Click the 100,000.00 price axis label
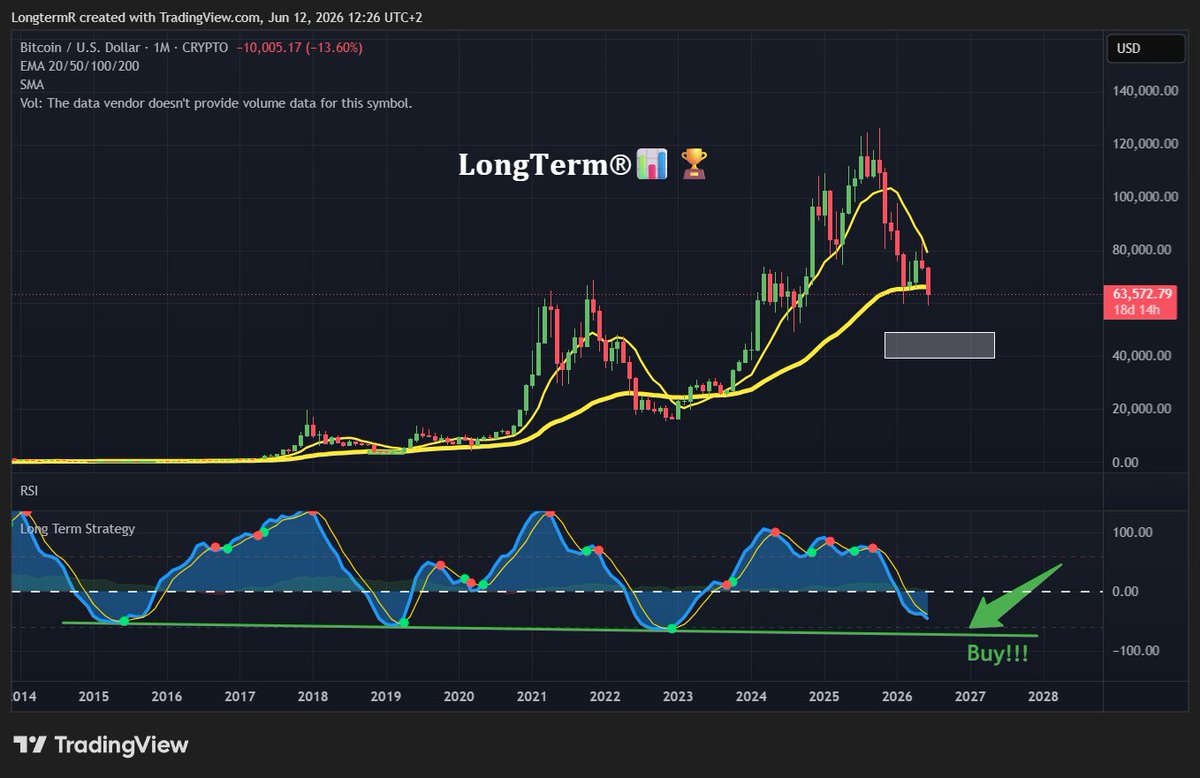Viewport: 1200px width, 778px height. pos(1146,196)
